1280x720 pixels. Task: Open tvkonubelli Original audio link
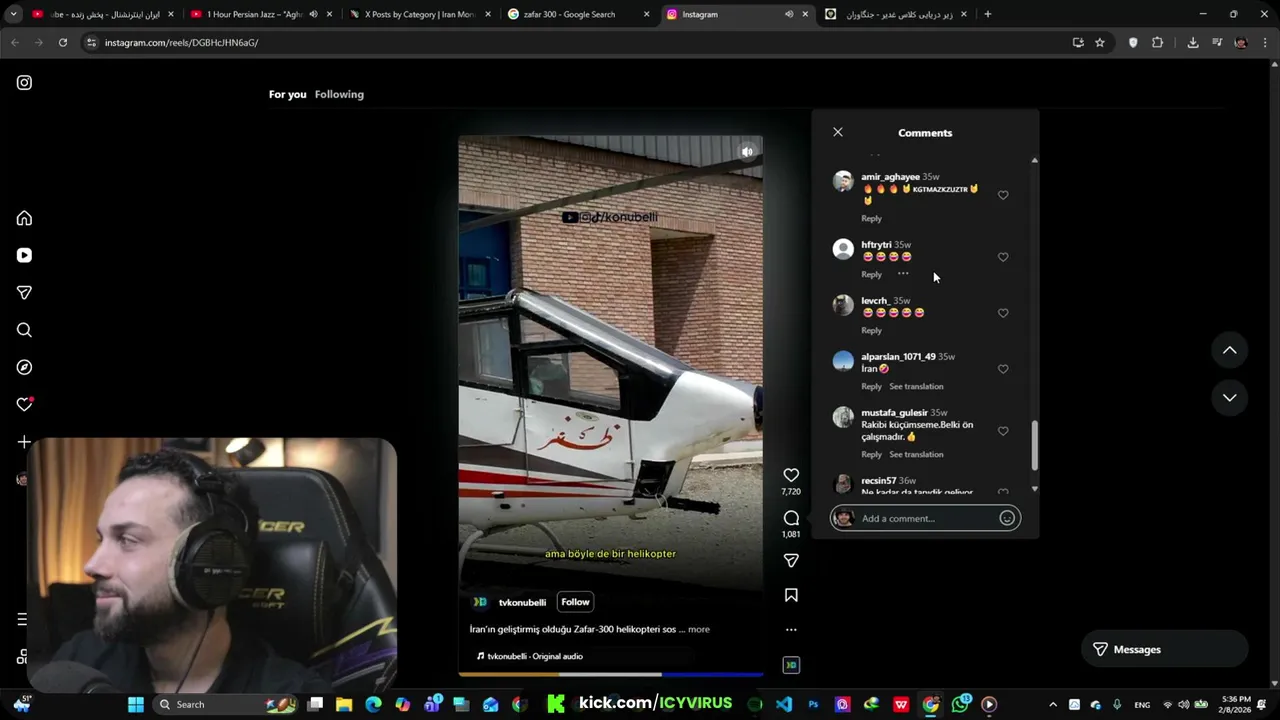535,656
